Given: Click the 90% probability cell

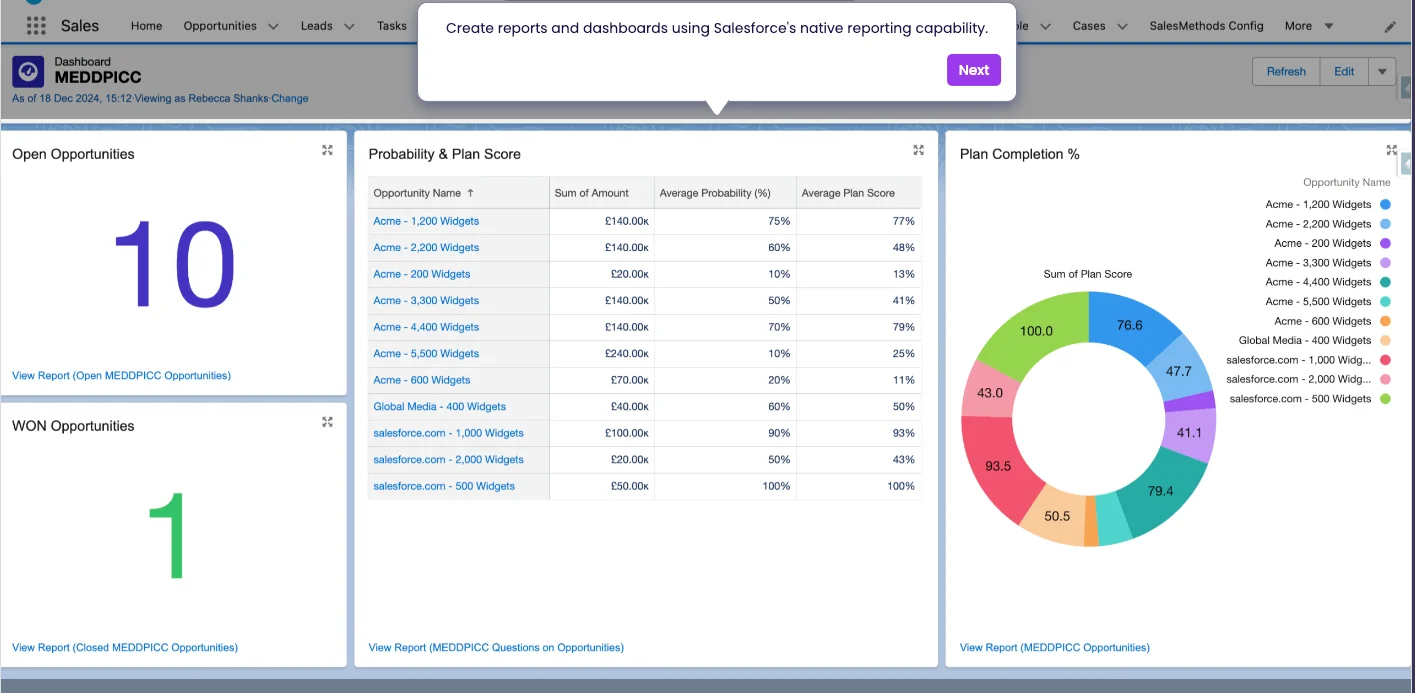Looking at the screenshot, I should click(725, 433).
